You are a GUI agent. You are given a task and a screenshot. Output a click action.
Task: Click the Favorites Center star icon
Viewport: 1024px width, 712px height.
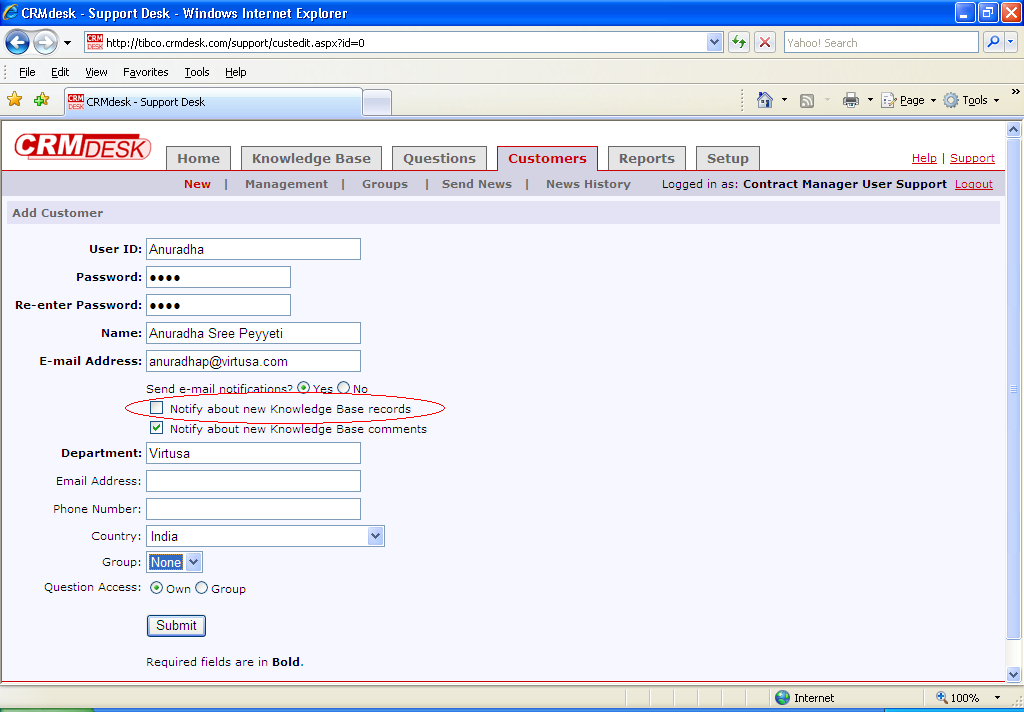15,100
